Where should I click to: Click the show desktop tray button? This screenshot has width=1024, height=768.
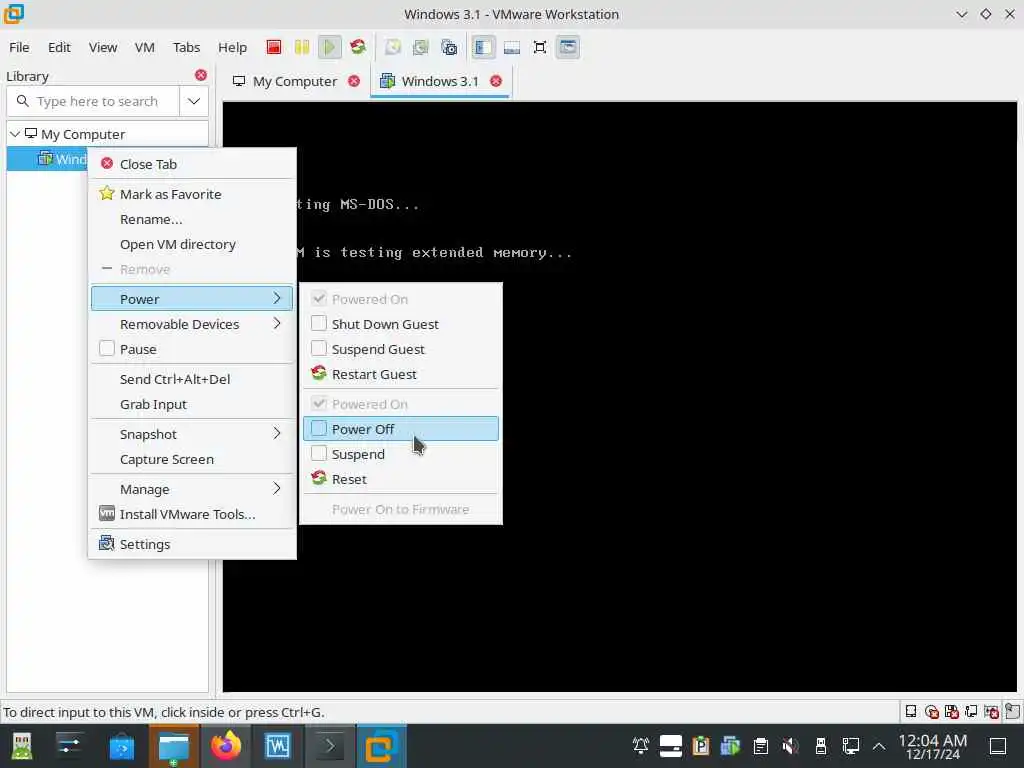tap(998, 746)
